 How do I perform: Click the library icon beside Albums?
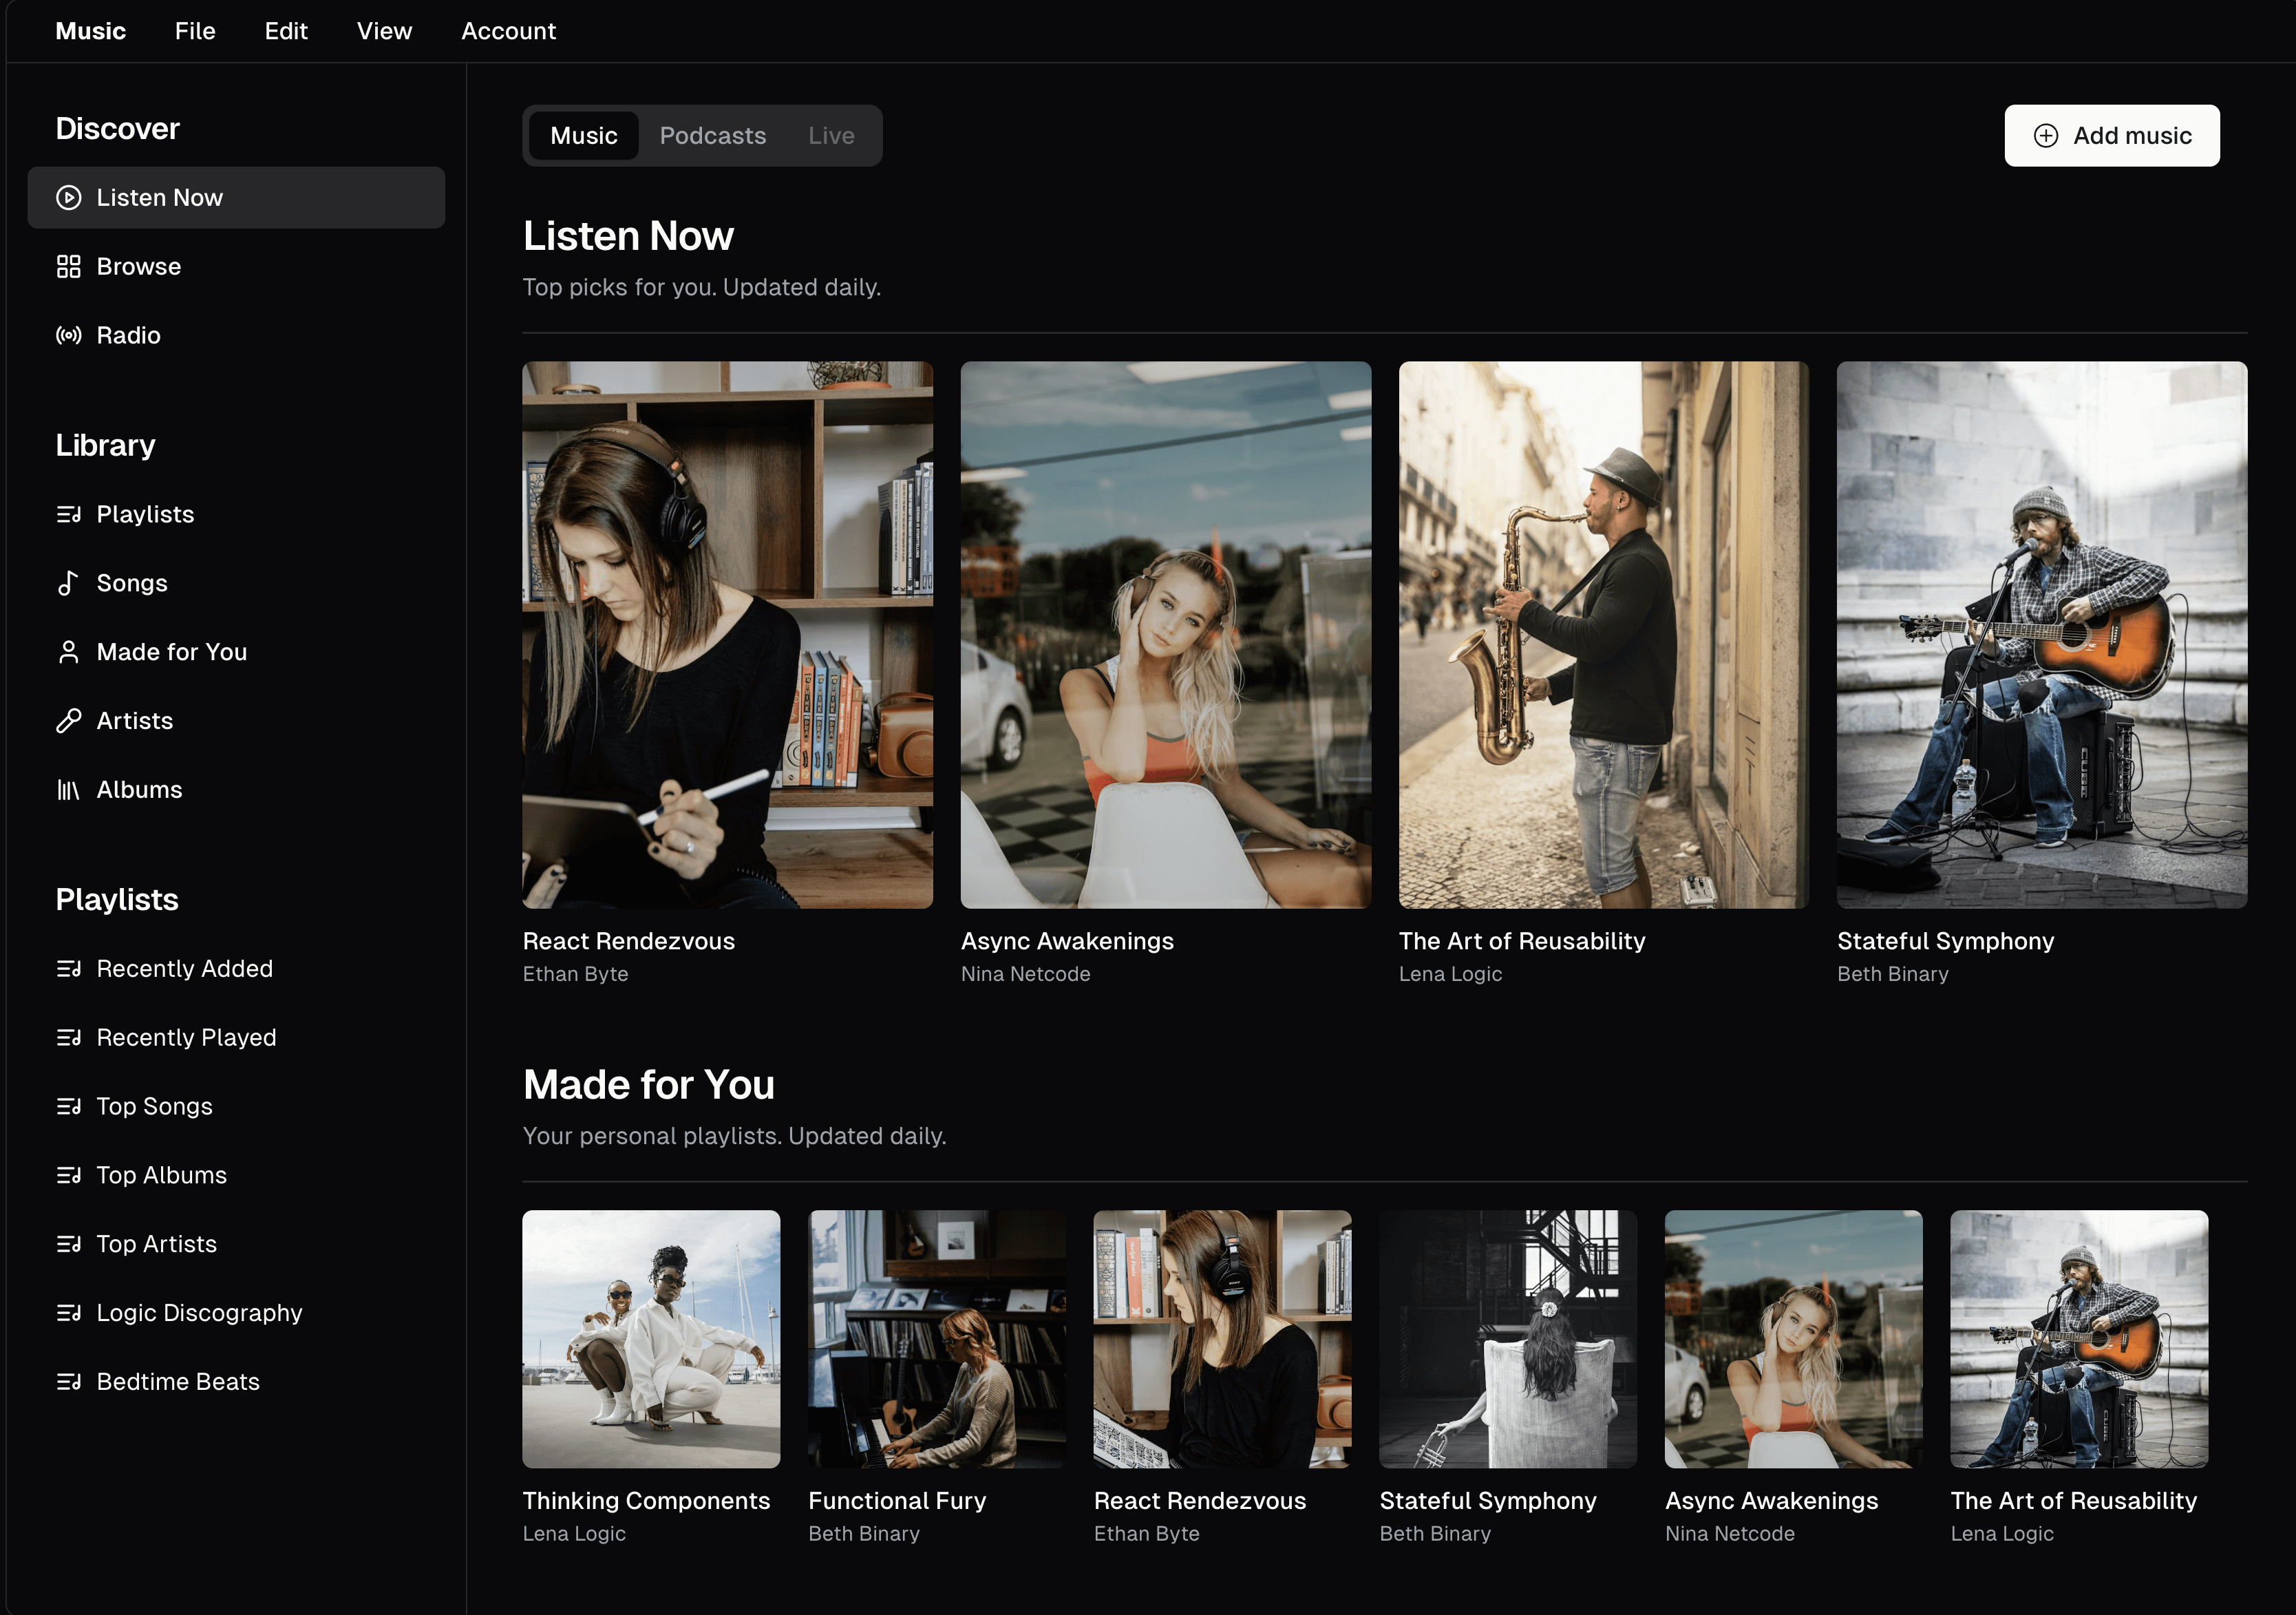[x=68, y=790]
